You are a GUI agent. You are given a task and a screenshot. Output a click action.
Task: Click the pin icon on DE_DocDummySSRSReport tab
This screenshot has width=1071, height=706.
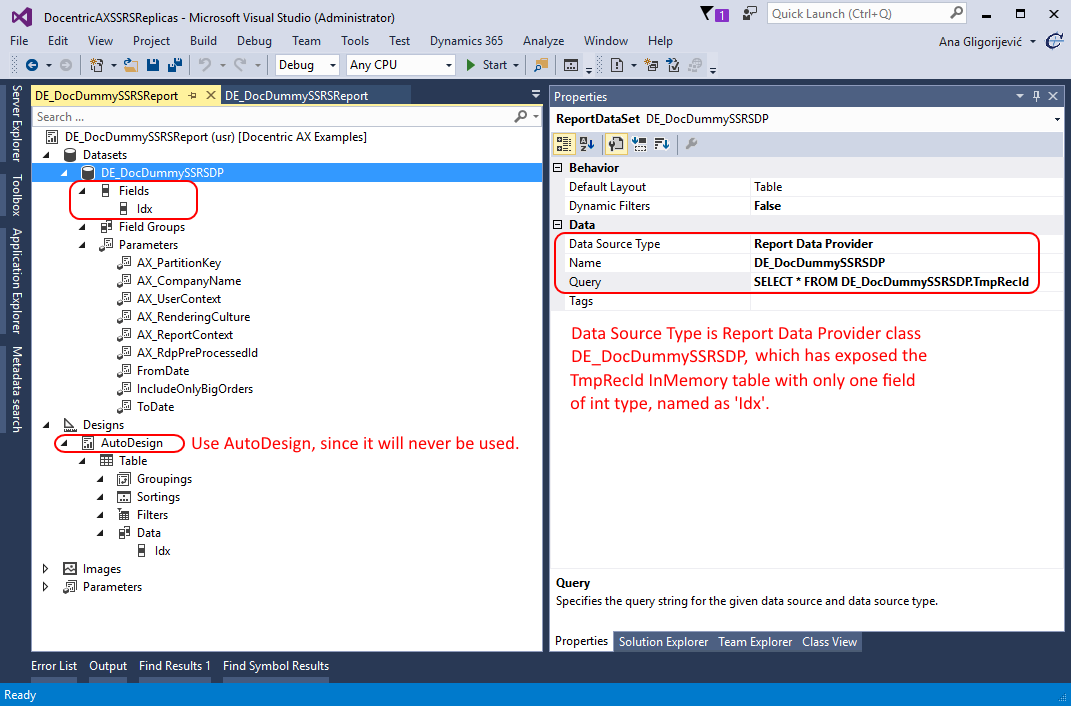192,96
